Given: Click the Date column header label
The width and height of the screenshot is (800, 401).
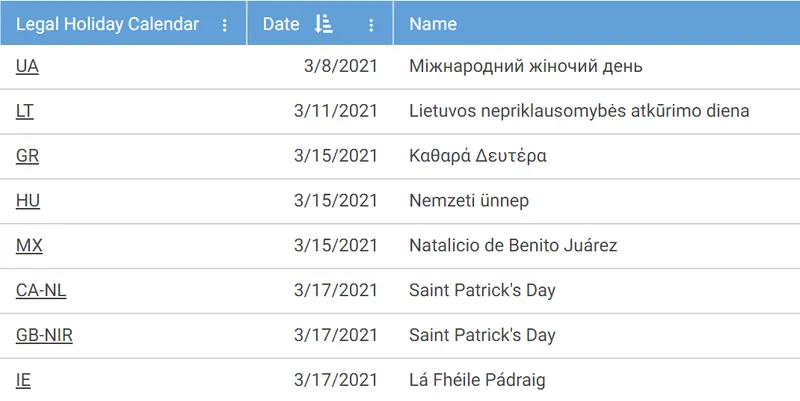Looking at the screenshot, I should [x=281, y=24].
